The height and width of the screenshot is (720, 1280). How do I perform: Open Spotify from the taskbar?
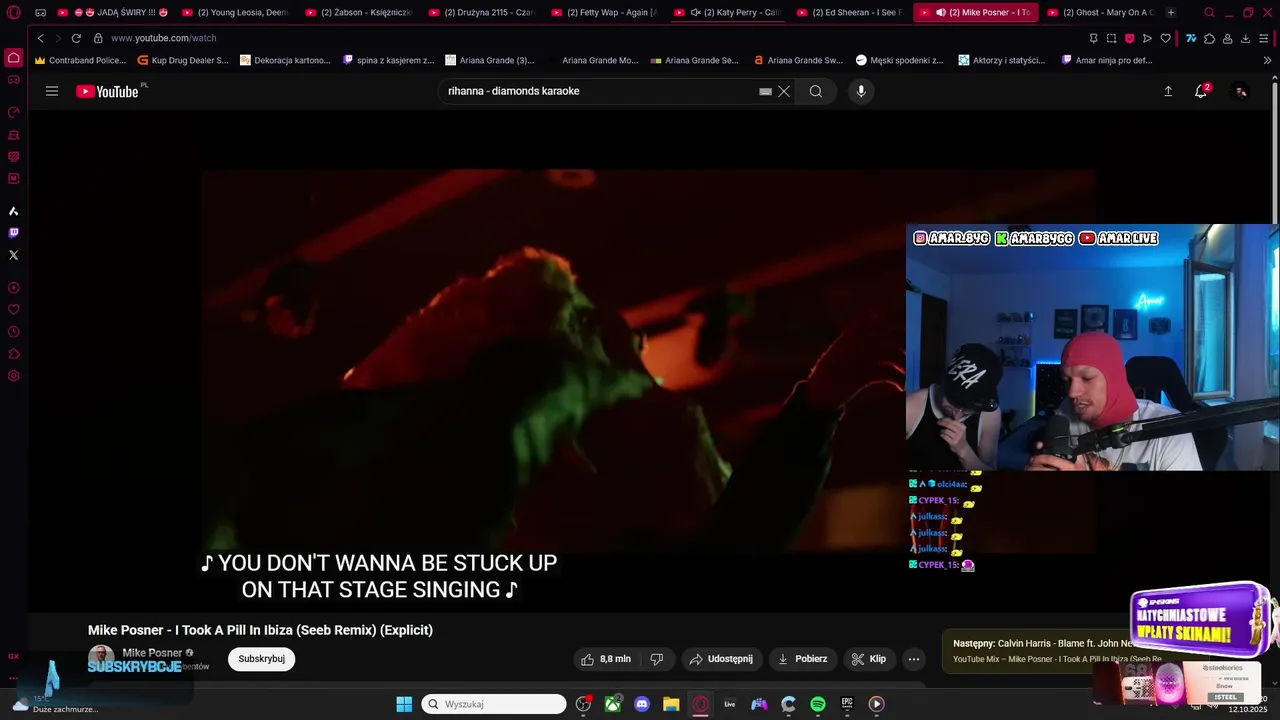tap(818, 704)
